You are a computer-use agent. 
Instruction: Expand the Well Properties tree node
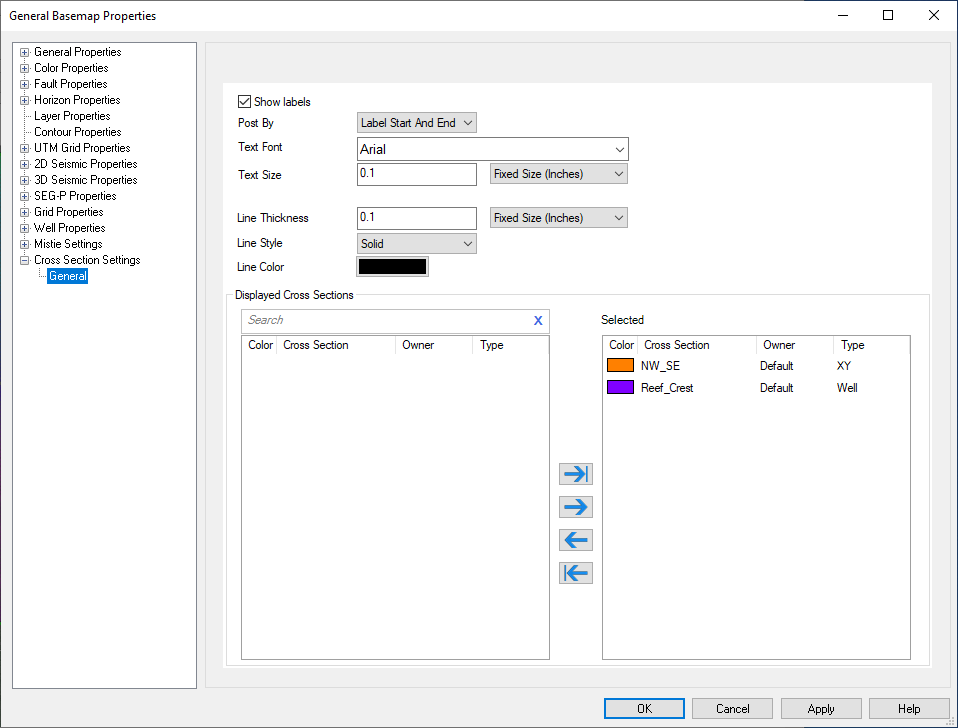(x=25, y=228)
